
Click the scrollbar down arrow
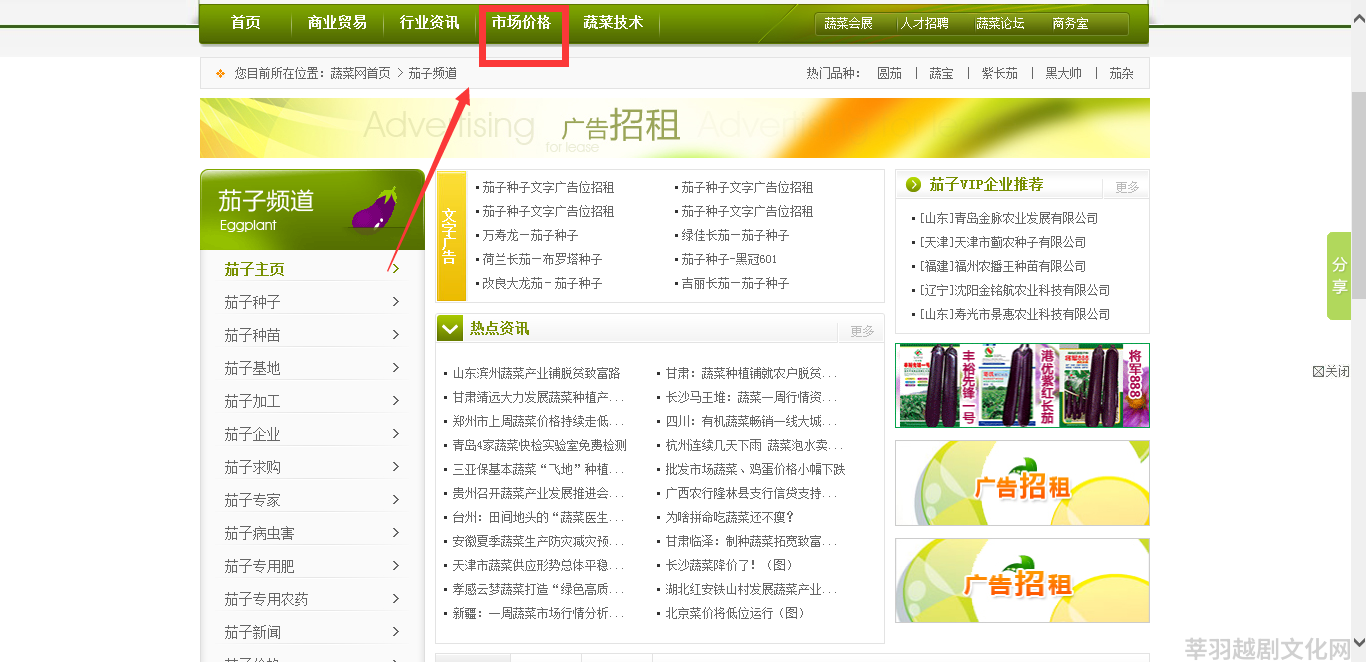point(1358,642)
